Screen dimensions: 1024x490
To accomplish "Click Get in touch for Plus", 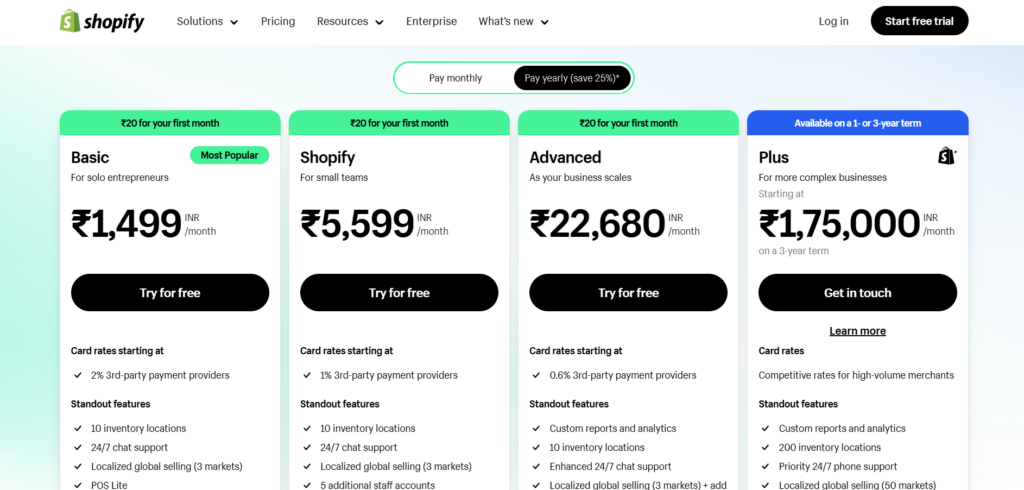I will click(857, 293).
